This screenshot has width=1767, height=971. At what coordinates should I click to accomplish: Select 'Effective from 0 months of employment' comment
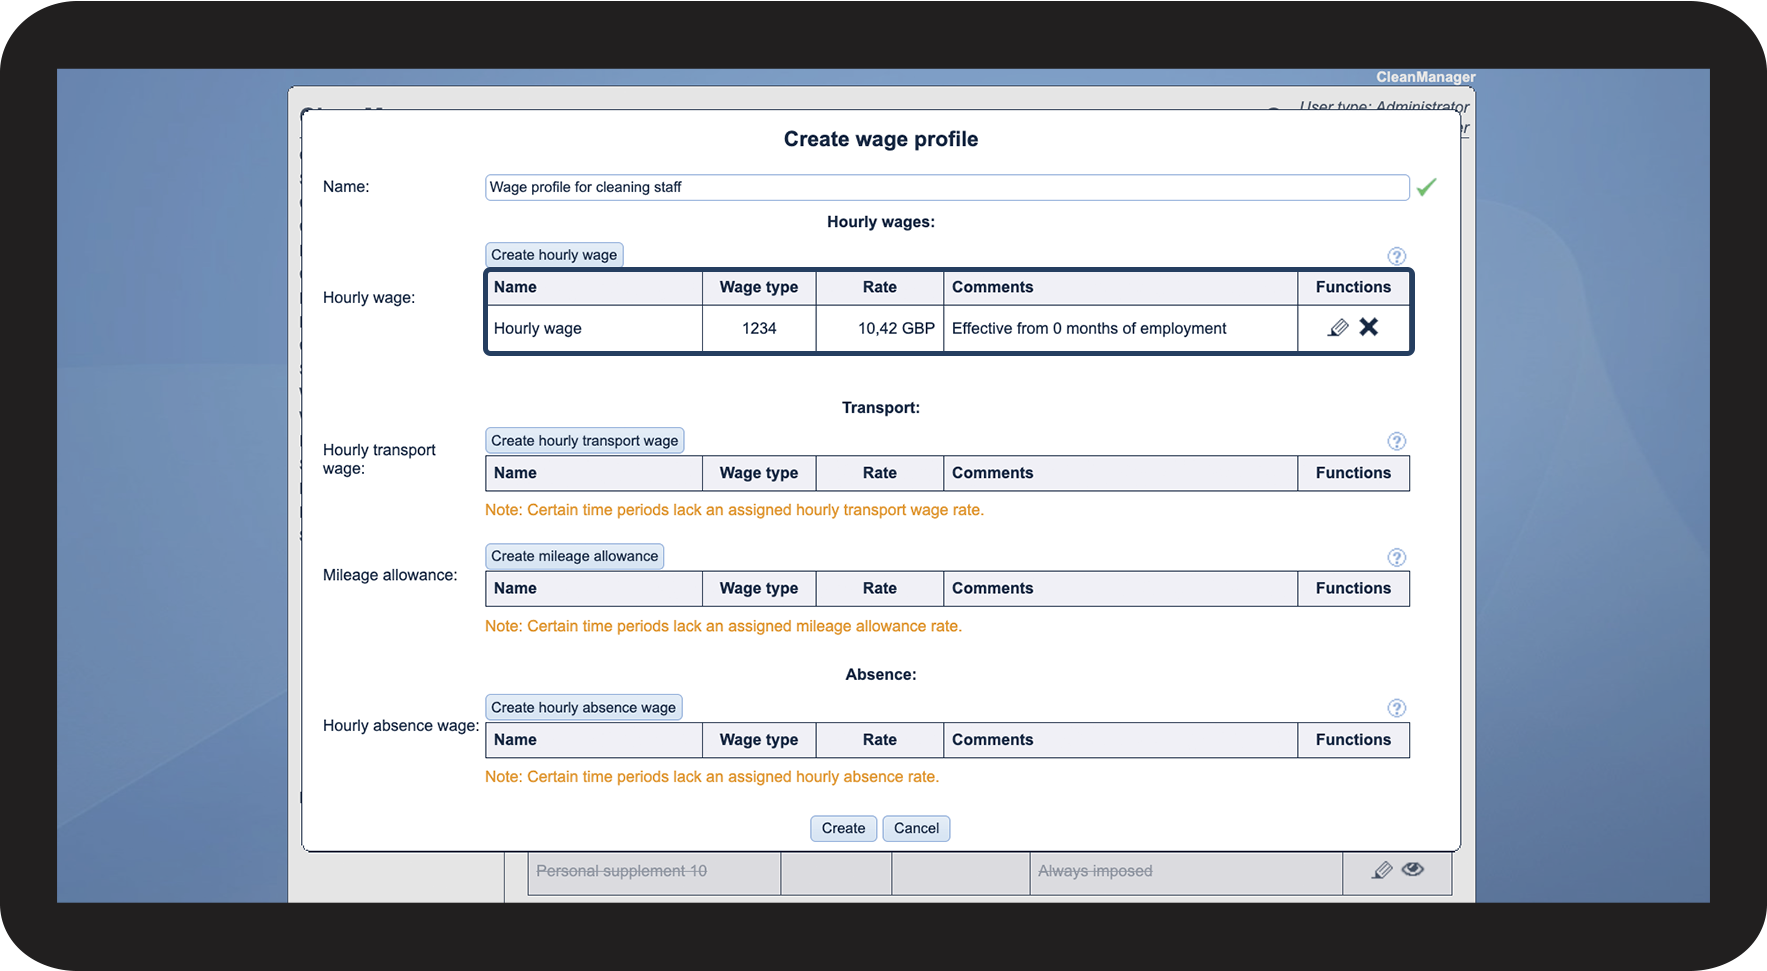[x=1089, y=328]
